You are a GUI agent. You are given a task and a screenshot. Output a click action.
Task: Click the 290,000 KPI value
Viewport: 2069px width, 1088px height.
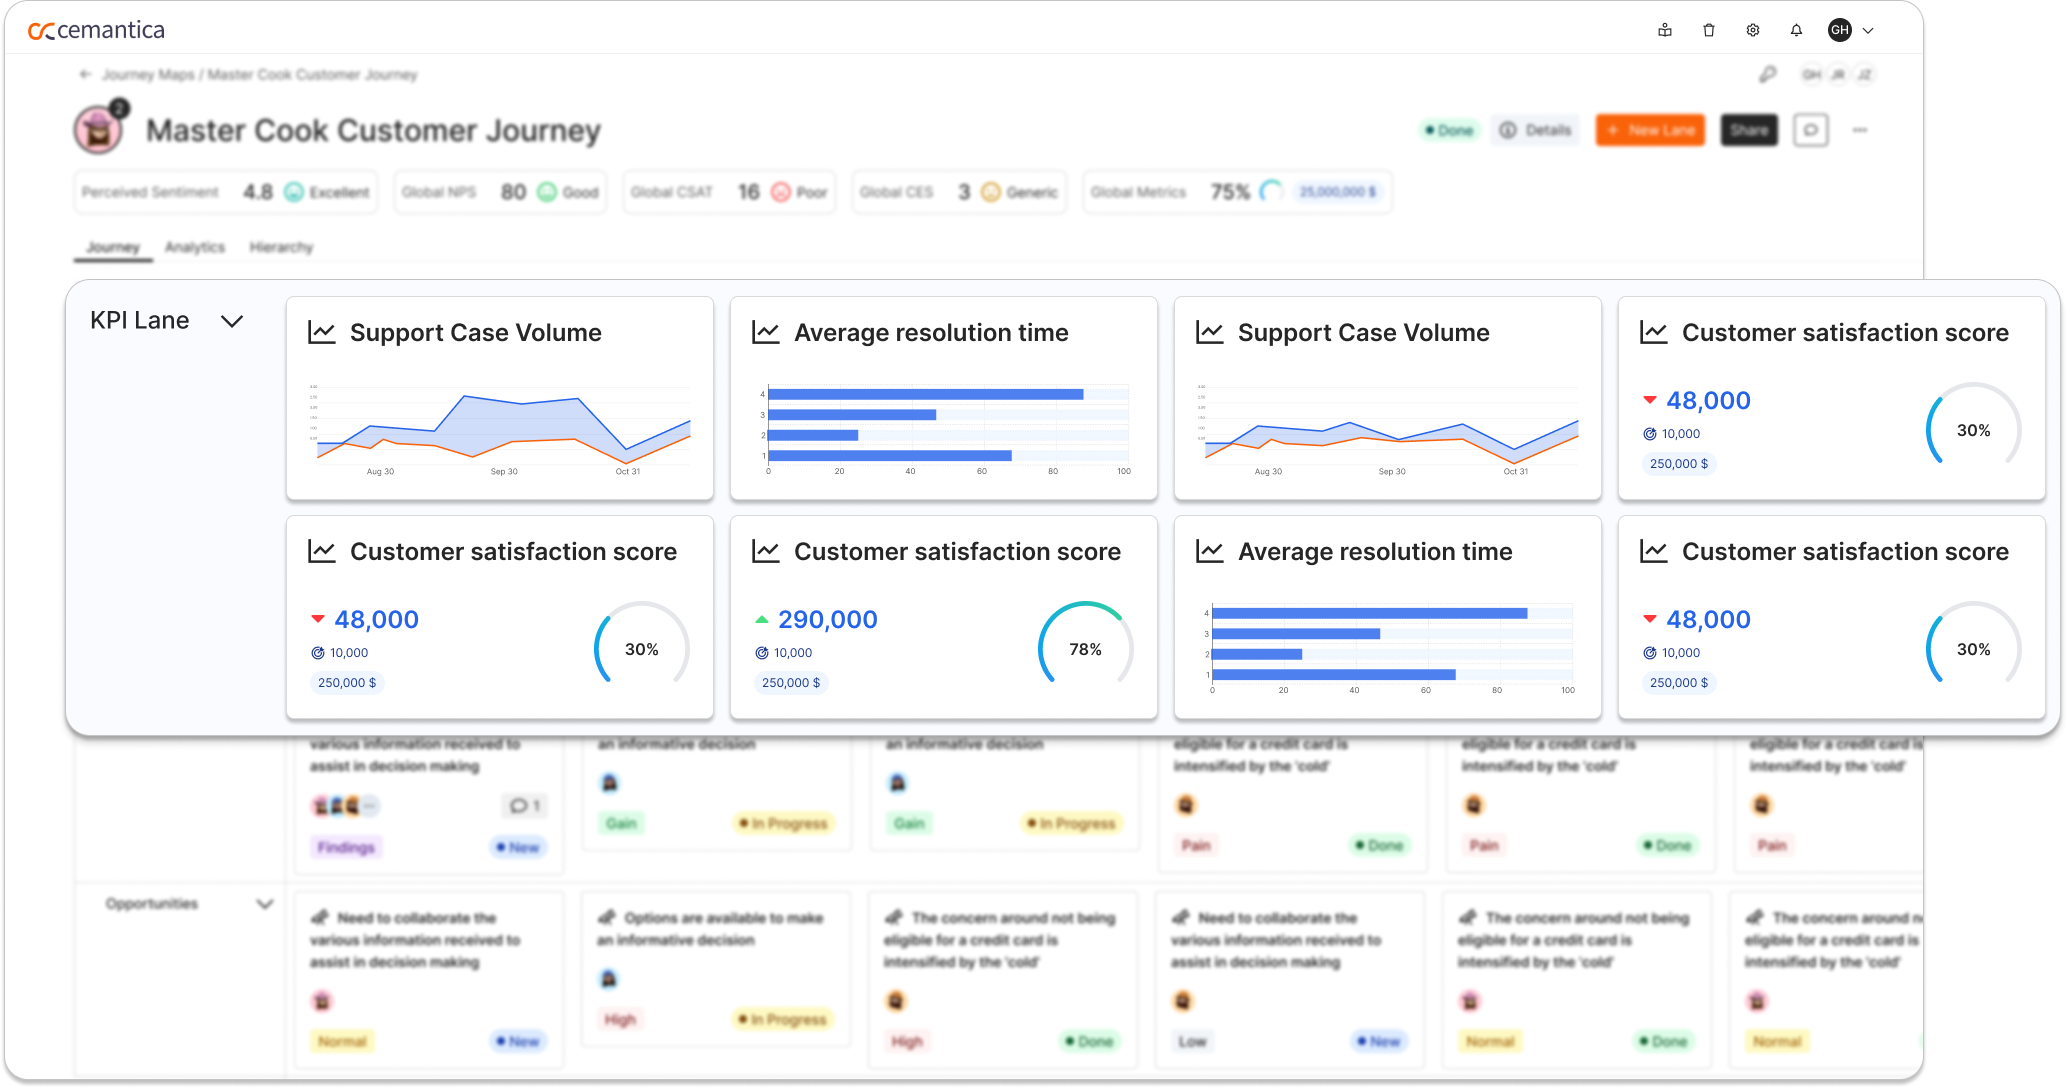828,619
